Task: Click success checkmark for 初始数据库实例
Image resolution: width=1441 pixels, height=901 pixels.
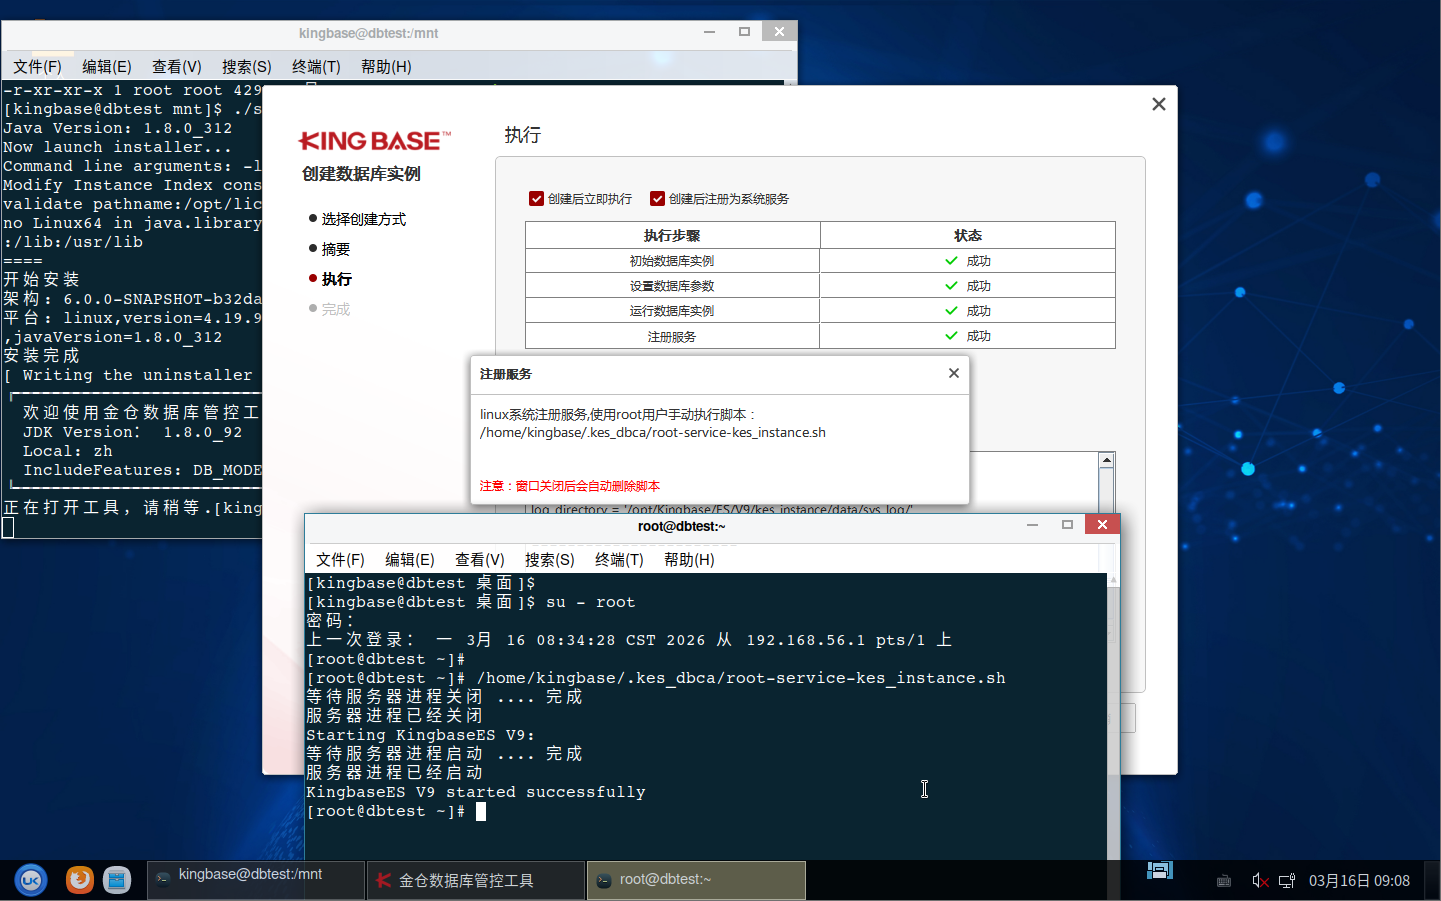Action: pyautogui.click(x=951, y=261)
